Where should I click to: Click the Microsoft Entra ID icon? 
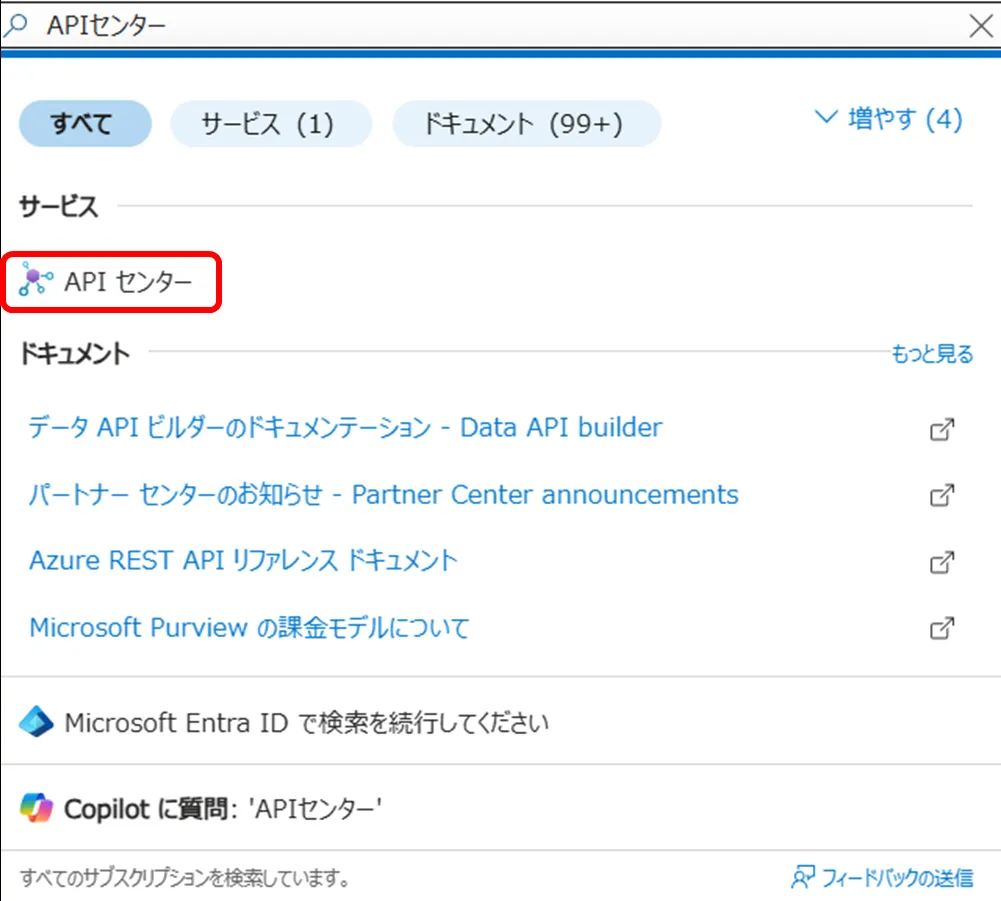pyautogui.click(x=33, y=722)
